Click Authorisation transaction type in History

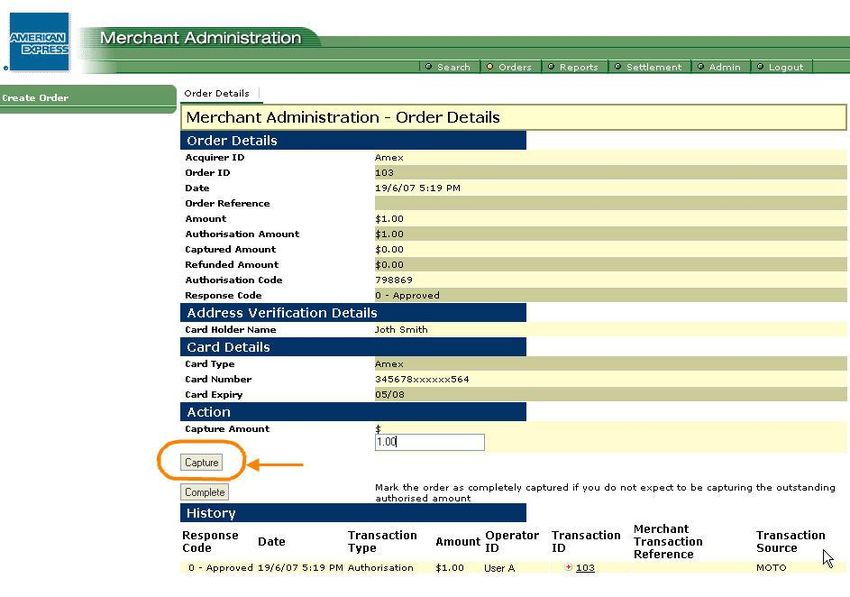[x=381, y=568]
